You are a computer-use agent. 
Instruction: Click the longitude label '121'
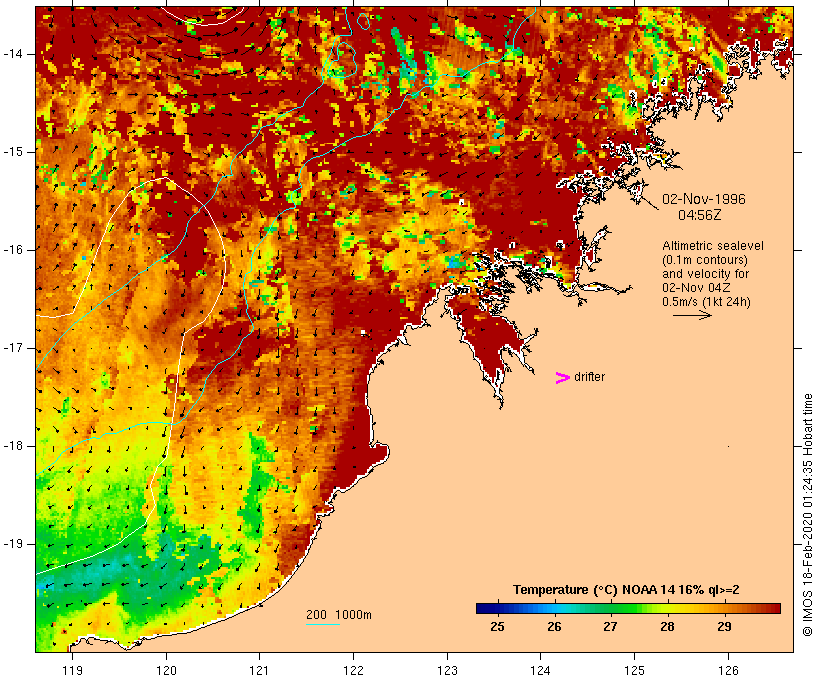pyautogui.click(x=259, y=670)
